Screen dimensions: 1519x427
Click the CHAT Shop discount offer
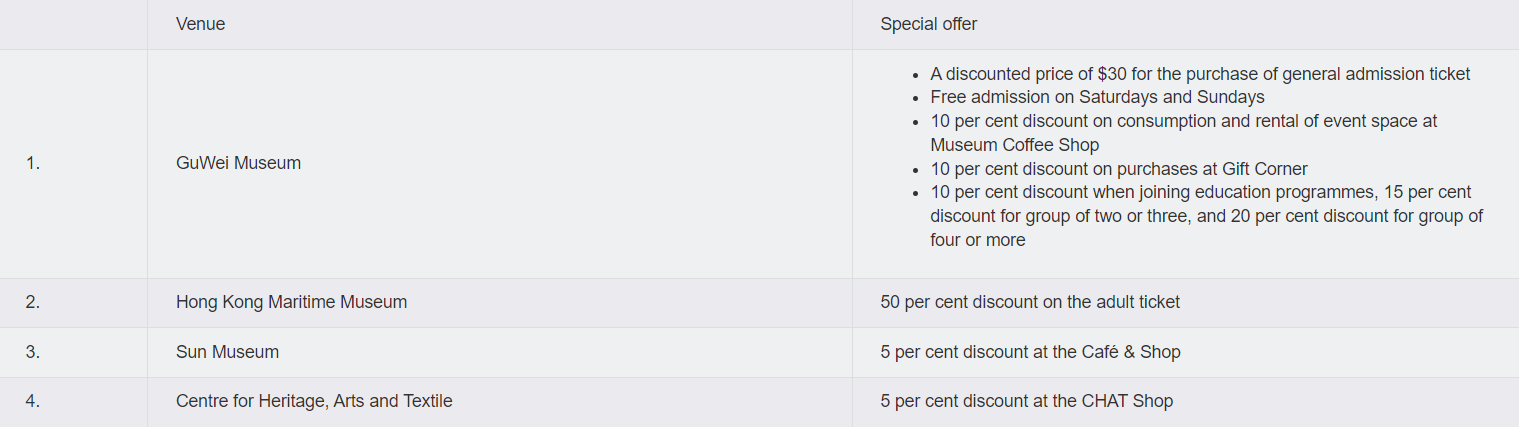[1026, 401]
